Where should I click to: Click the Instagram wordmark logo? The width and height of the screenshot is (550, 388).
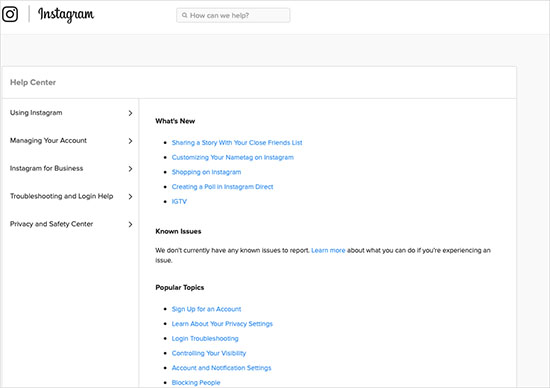(x=66, y=15)
